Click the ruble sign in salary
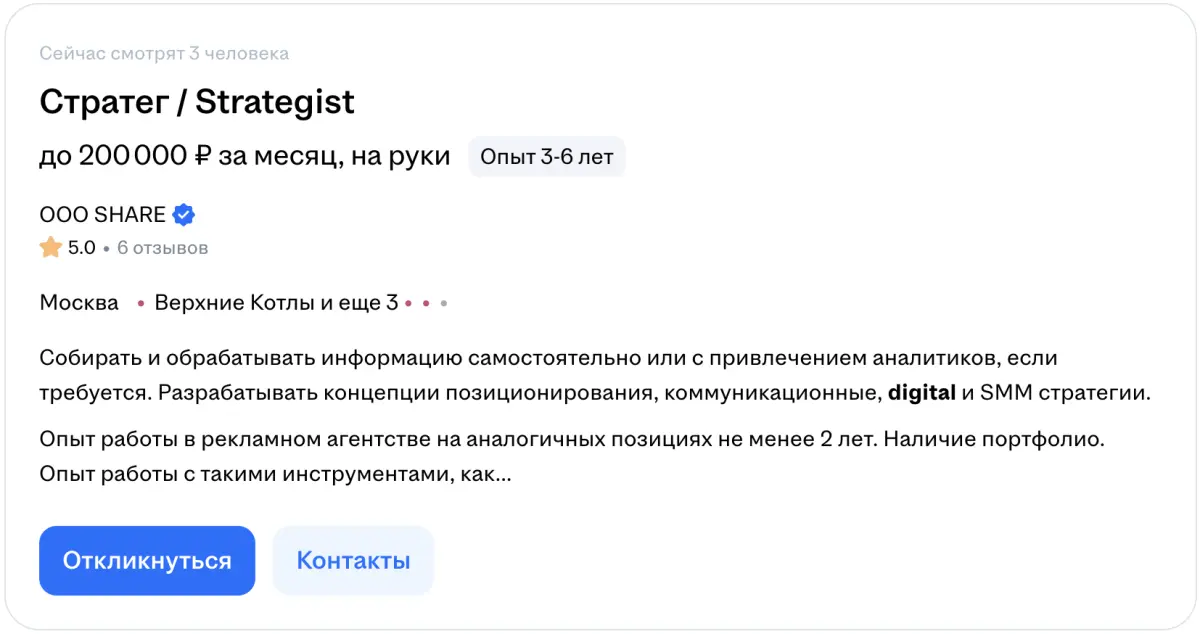This screenshot has height=634, width=1200. (x=202, y=156)
